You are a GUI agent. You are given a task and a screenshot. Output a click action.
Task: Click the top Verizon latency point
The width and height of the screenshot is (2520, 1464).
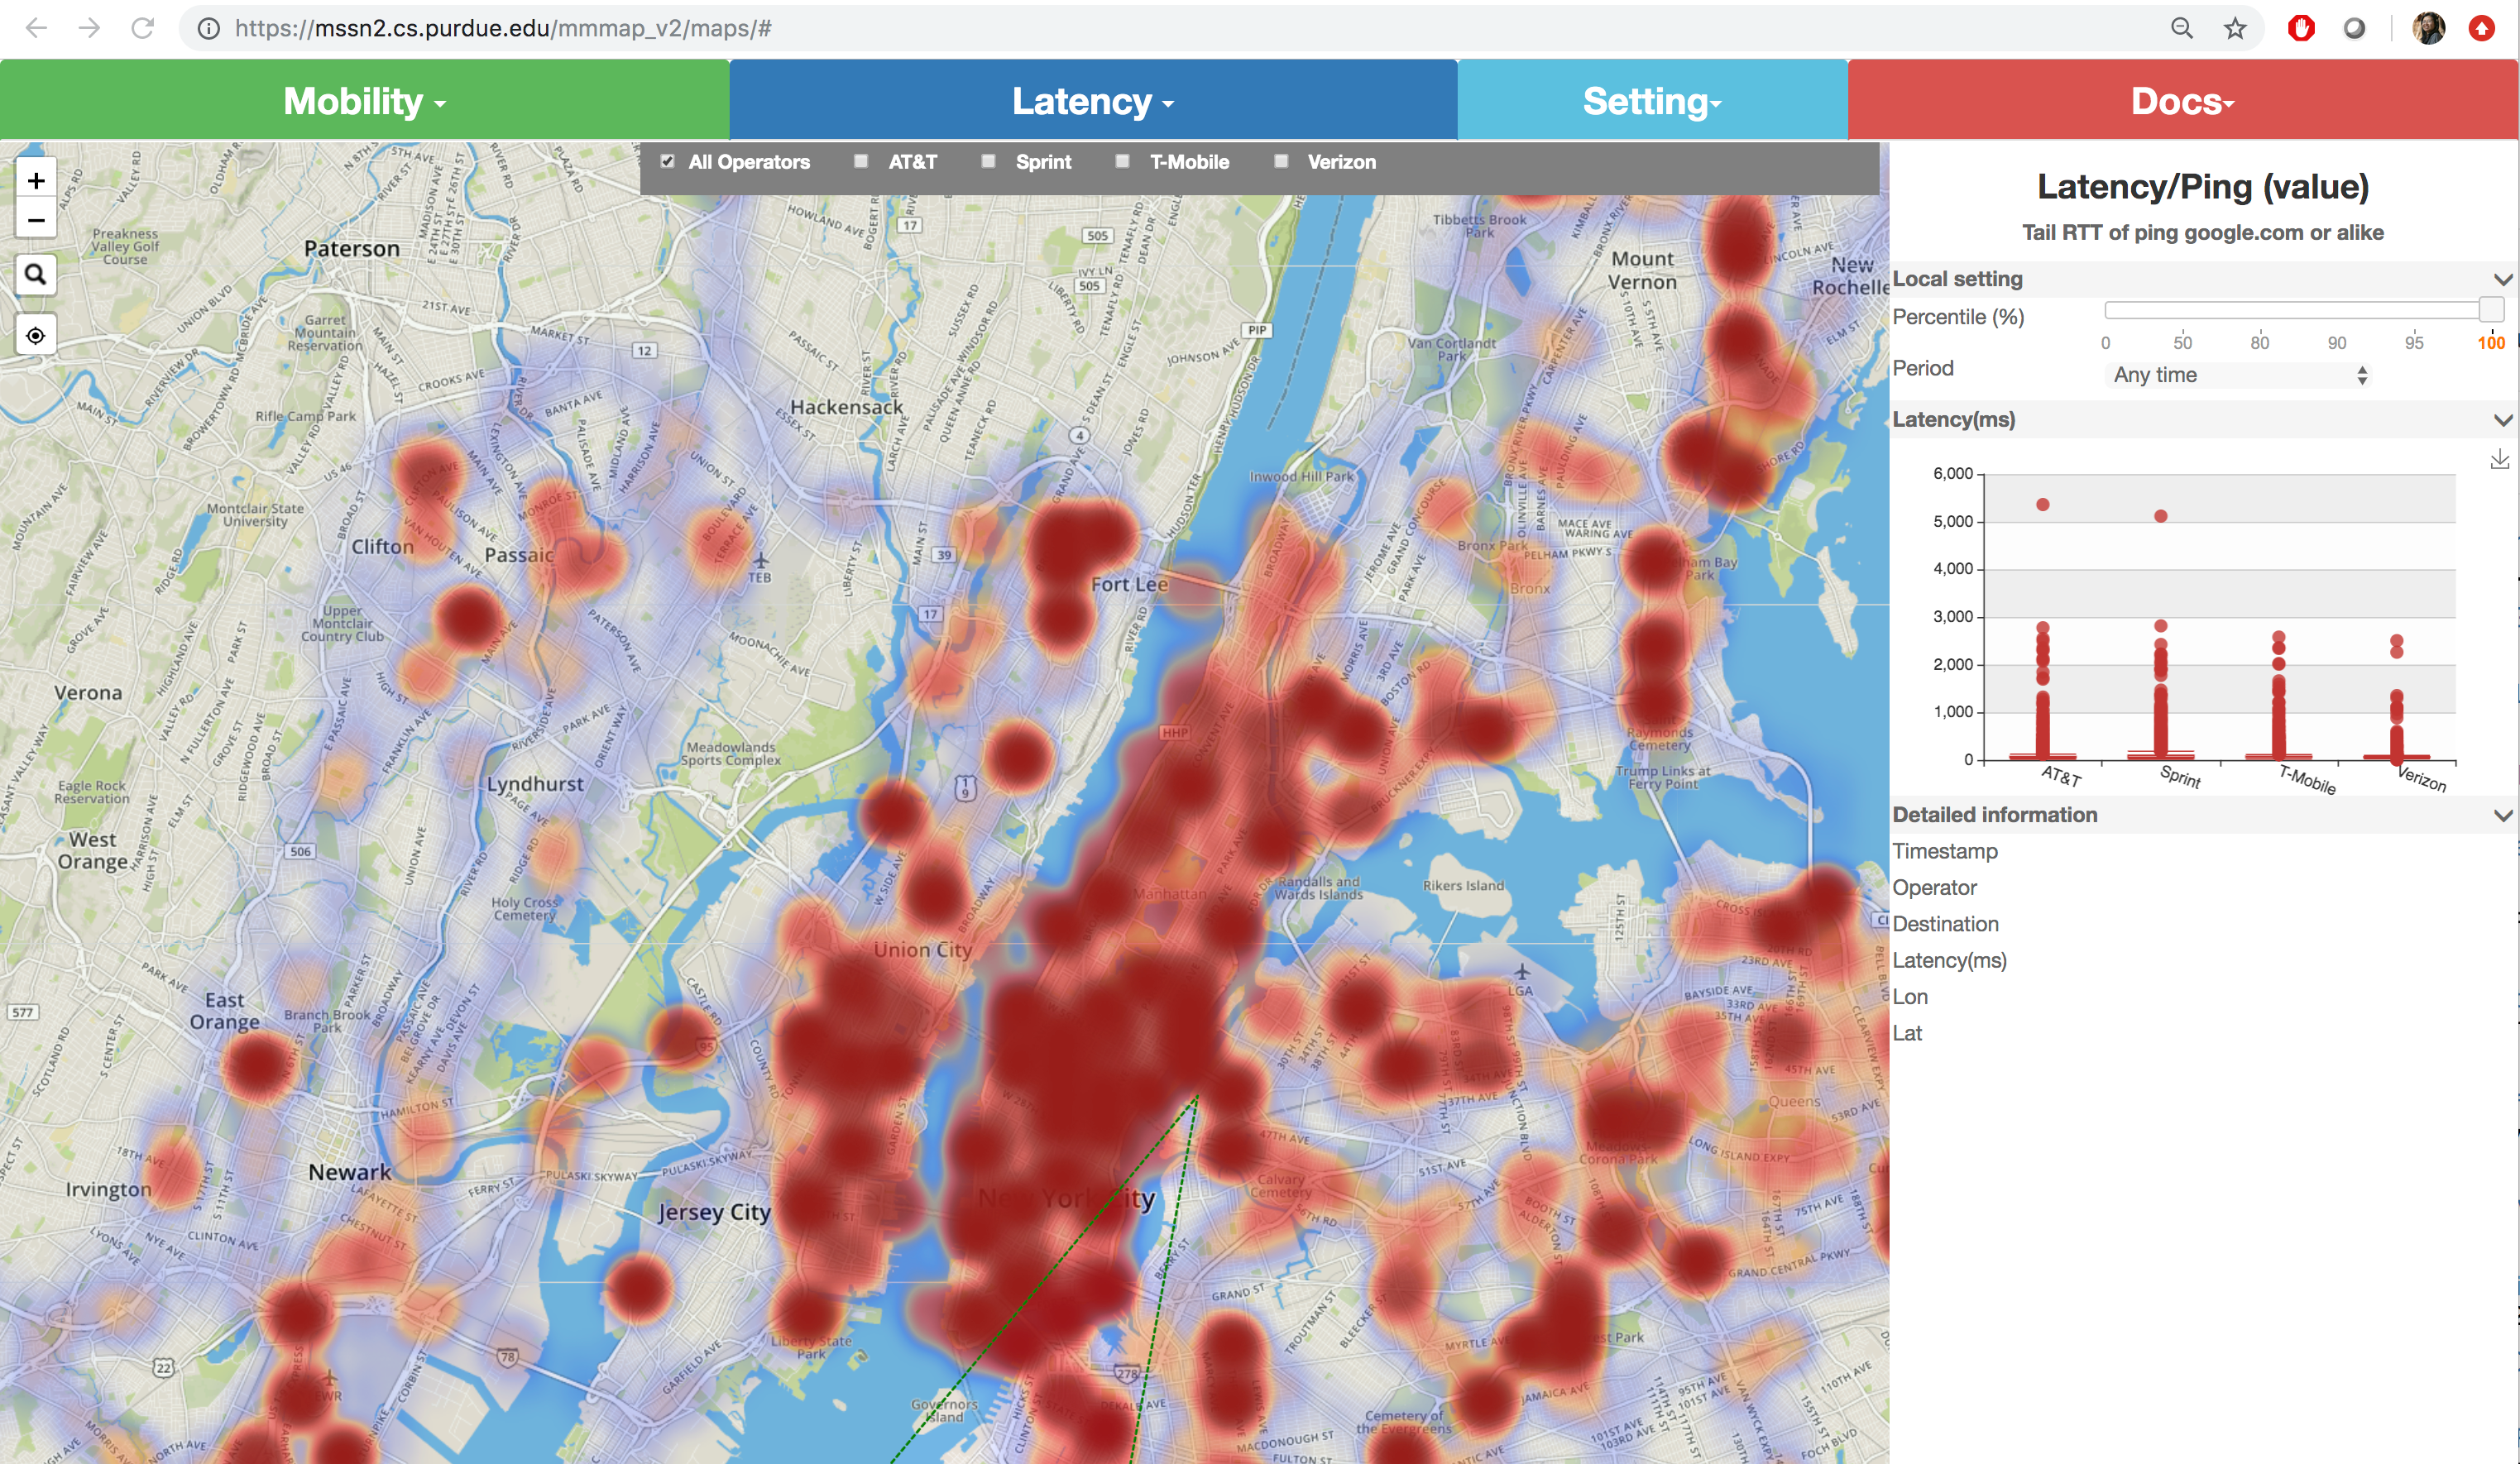point(2397,640)
